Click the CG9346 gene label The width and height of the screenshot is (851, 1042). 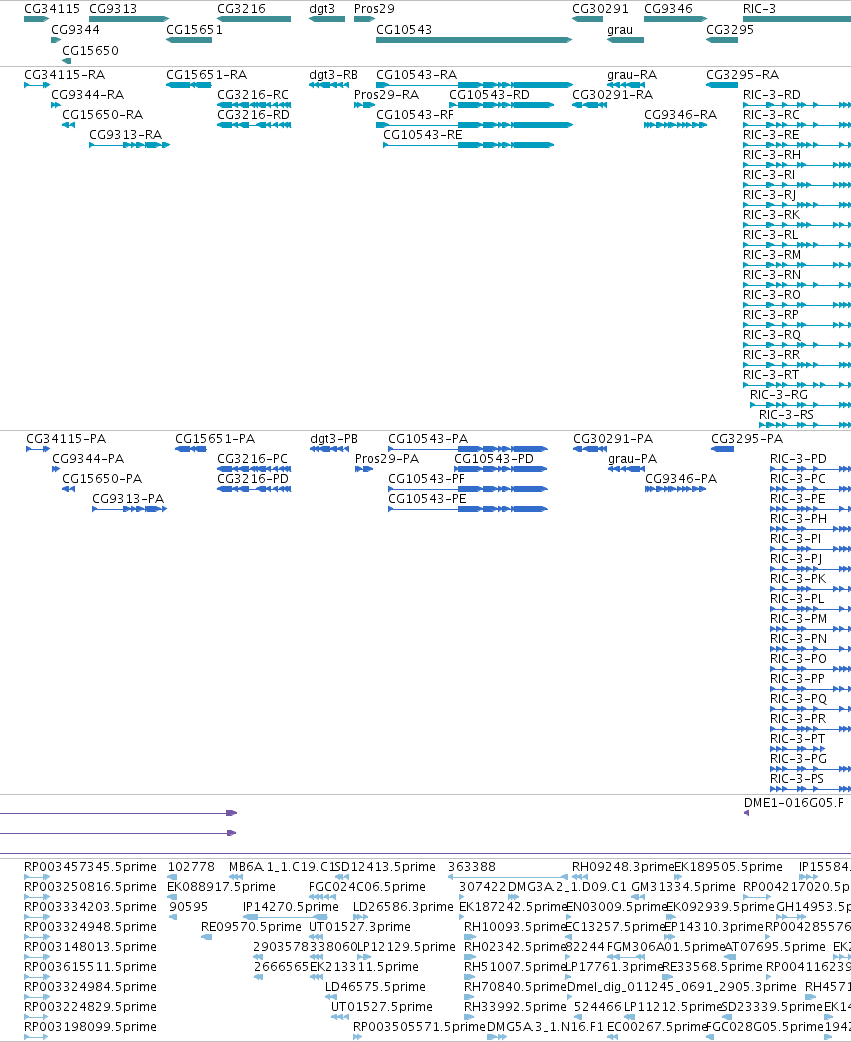pyautogui.click(x=668, y=9)
